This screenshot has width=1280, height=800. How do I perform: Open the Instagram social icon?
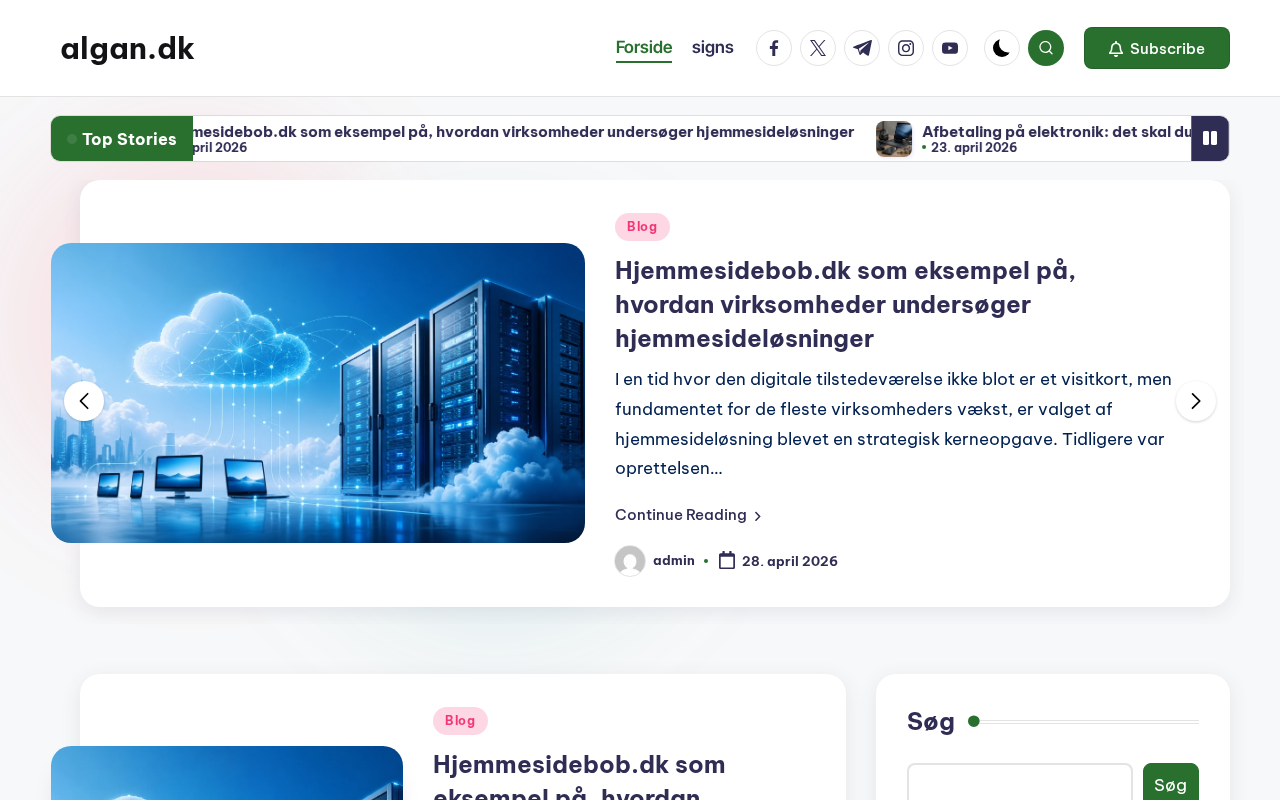pyautogui.click(x=906, y=48)
